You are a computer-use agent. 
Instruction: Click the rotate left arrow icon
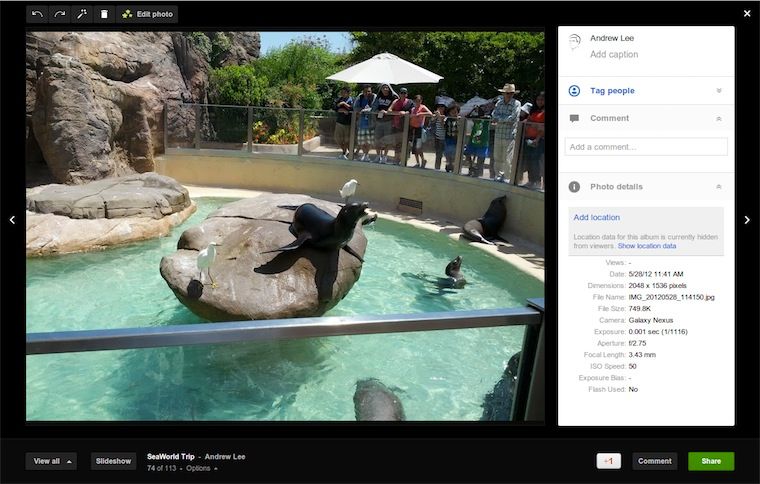[x=37, y=14]
